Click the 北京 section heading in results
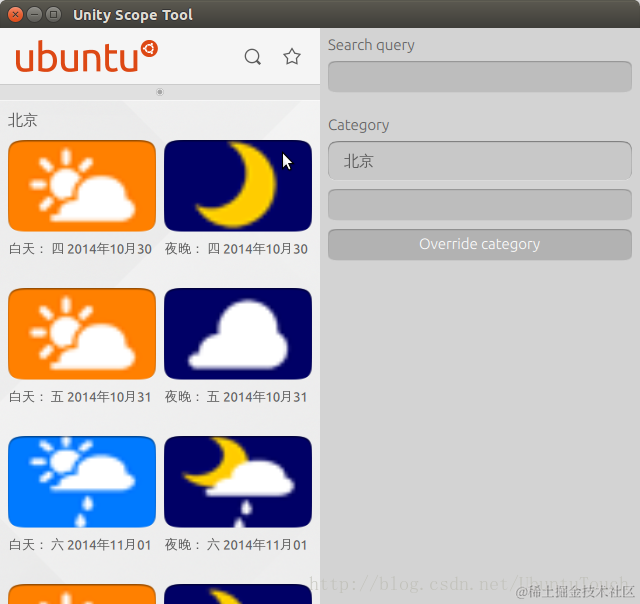This screenshot has width=640, height=604. click(x=23, y=120)
